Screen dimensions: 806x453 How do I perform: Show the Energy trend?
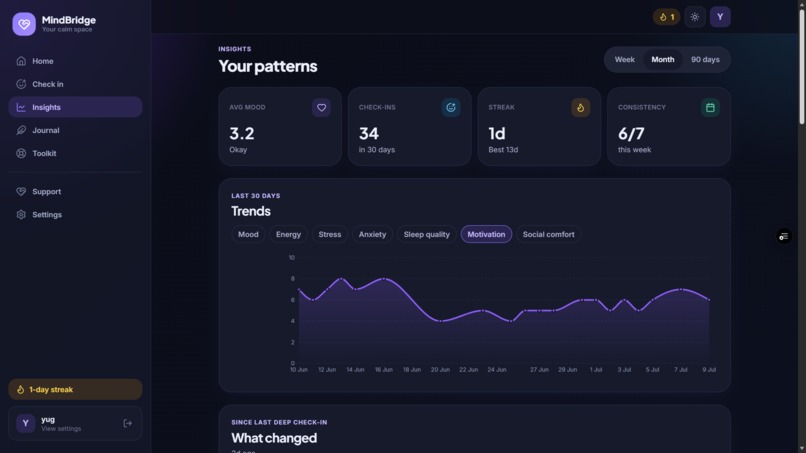coord(288,234)
